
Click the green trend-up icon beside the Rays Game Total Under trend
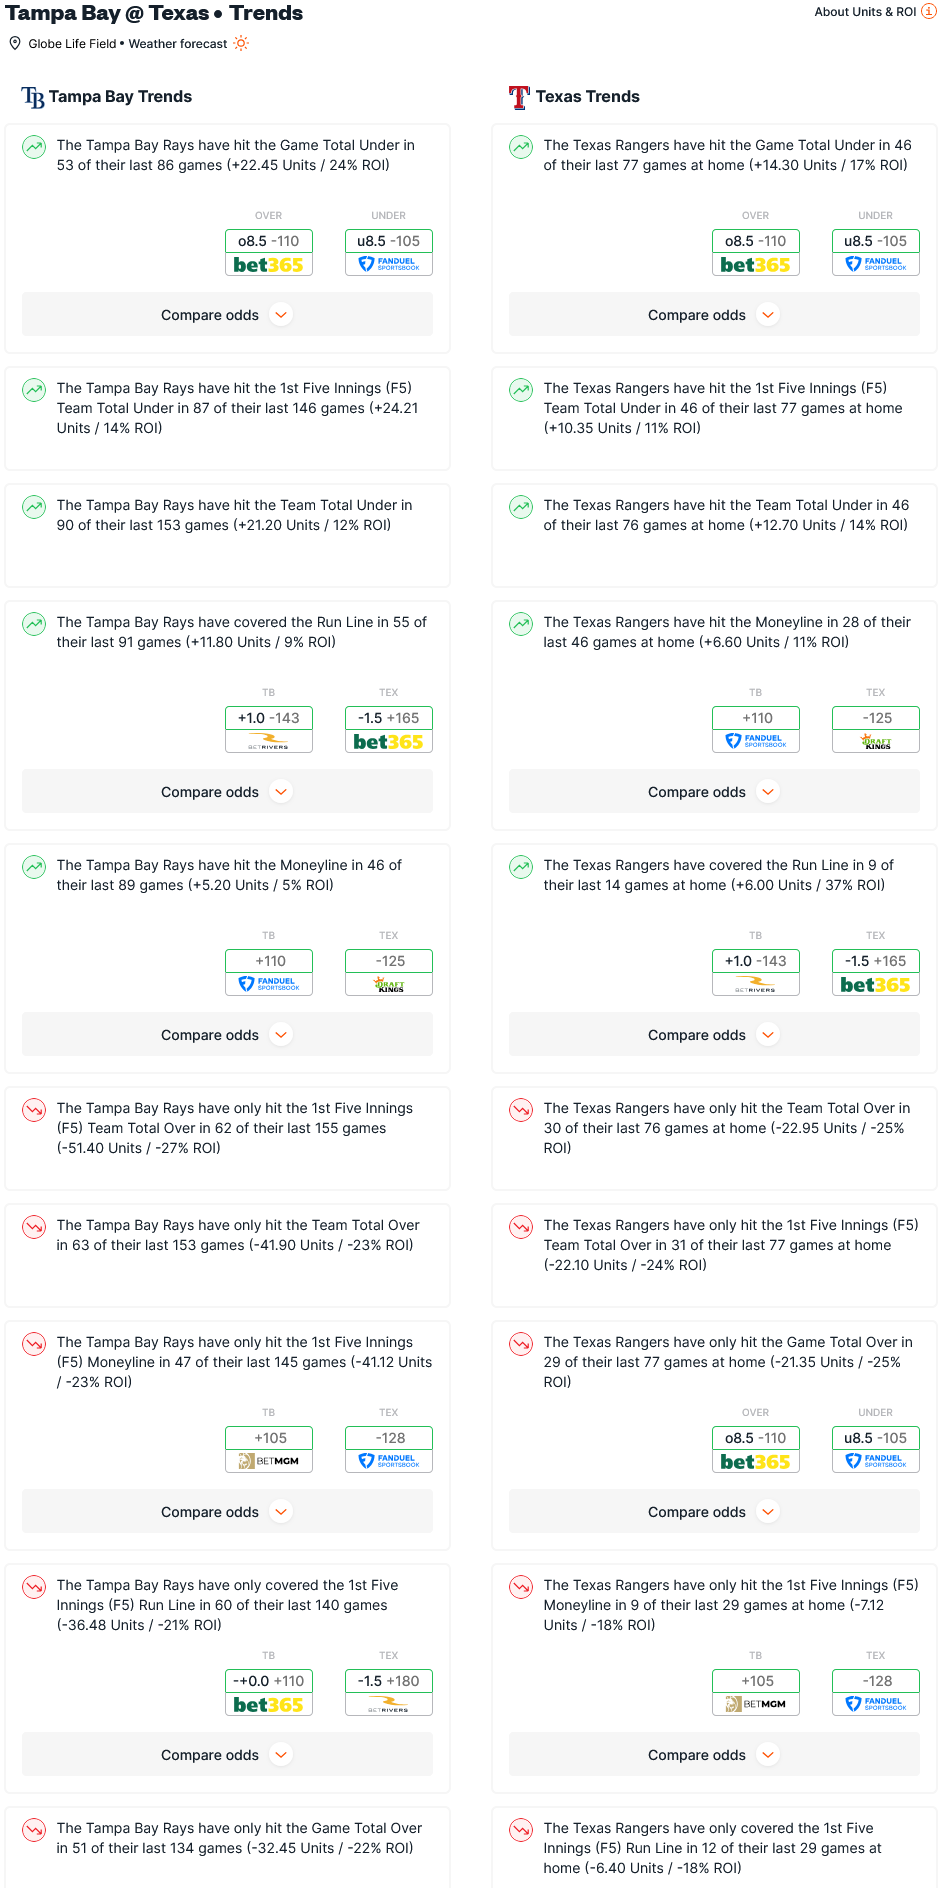[x=34, y=147]
